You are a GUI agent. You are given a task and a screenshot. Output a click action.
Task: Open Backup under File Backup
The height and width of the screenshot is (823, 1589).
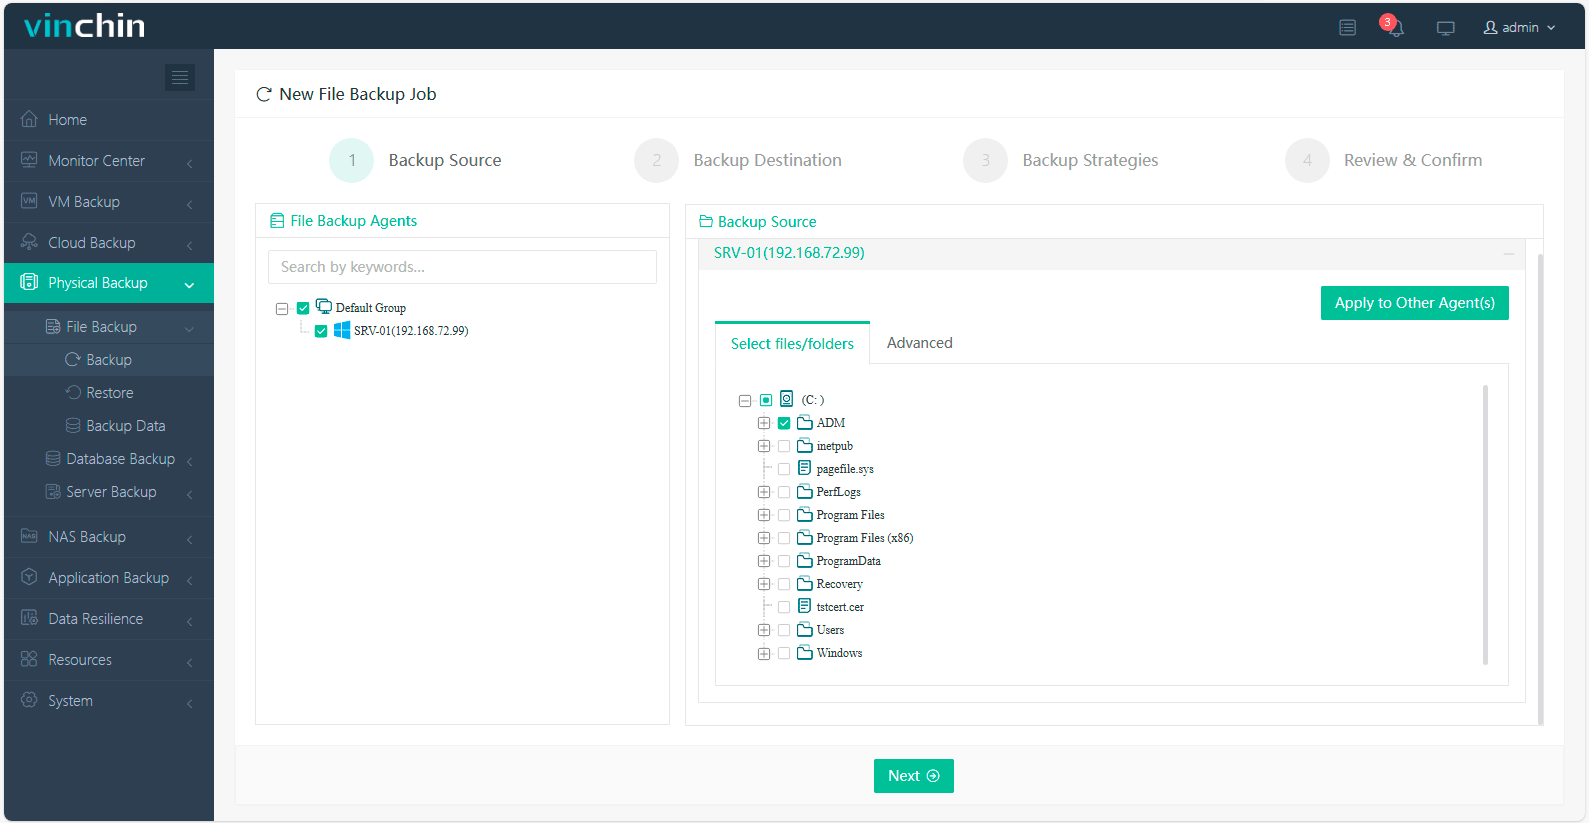[x=109, y=360]
